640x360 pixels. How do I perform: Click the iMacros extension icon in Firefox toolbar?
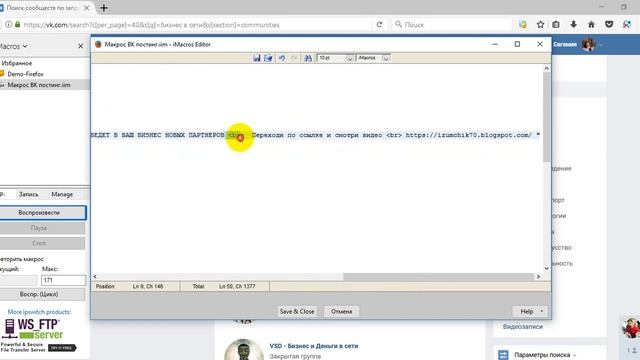[627, 24]
